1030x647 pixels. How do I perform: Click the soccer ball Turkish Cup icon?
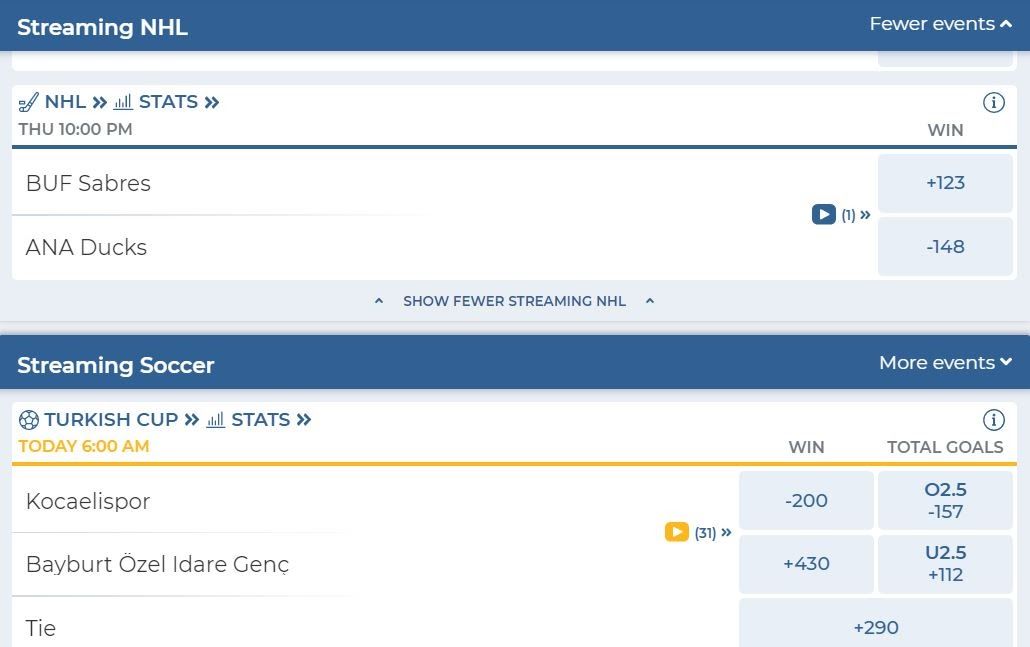[28, 420]
